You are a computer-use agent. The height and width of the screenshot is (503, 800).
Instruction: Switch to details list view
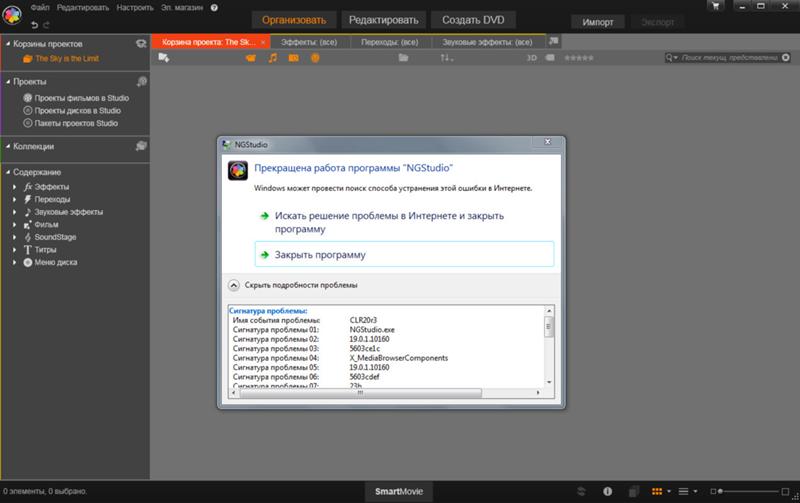[684, 491]
